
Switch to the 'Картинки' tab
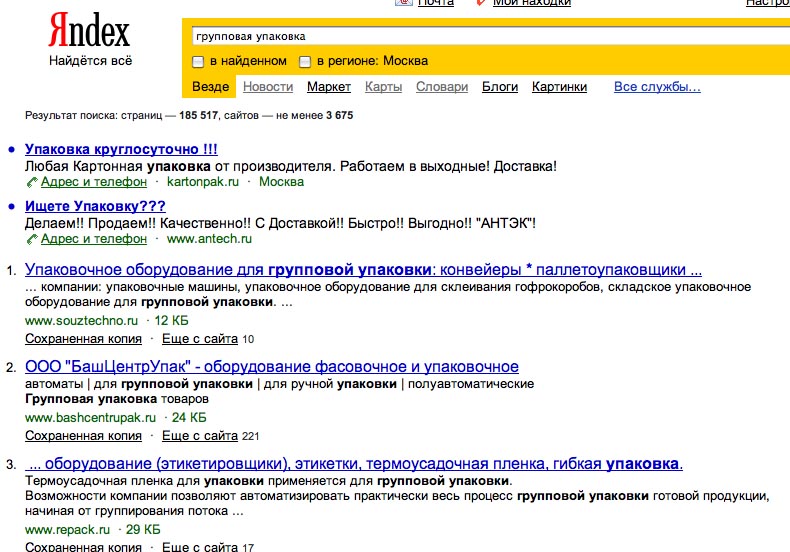(x=559, y=87)
